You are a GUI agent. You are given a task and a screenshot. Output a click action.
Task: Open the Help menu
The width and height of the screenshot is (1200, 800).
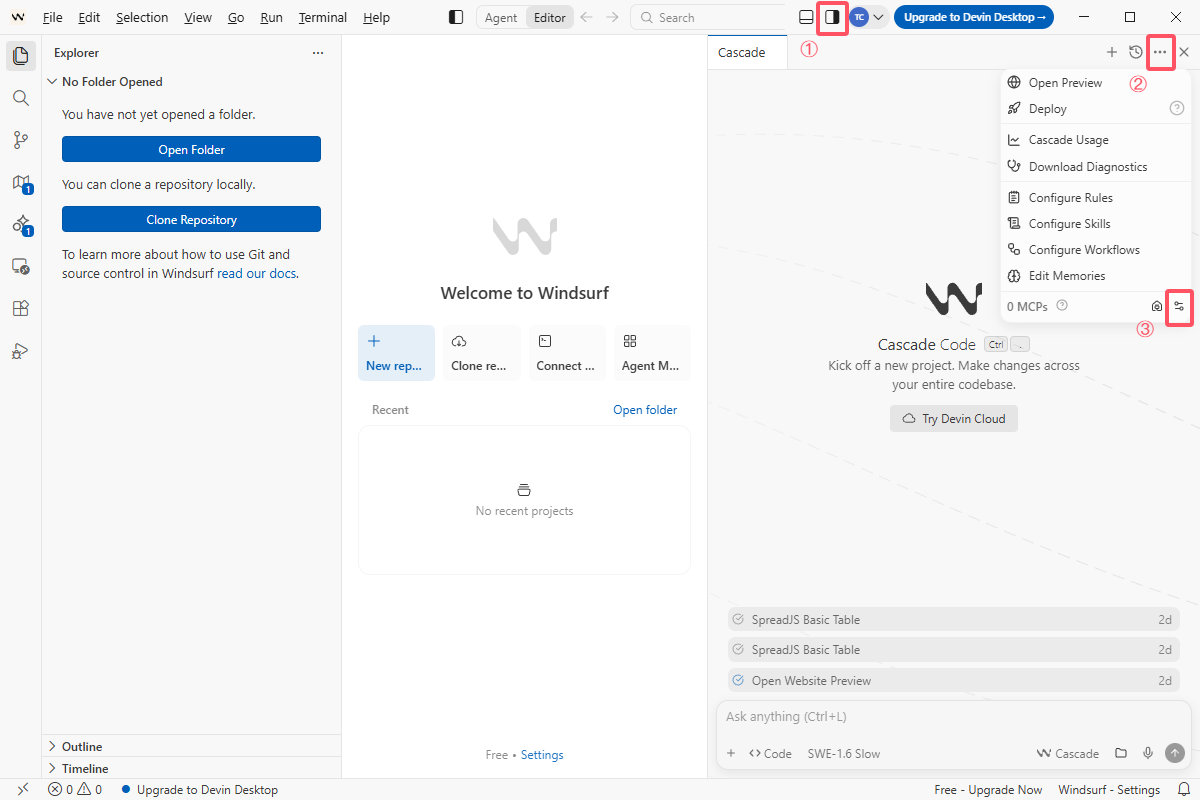377,17
